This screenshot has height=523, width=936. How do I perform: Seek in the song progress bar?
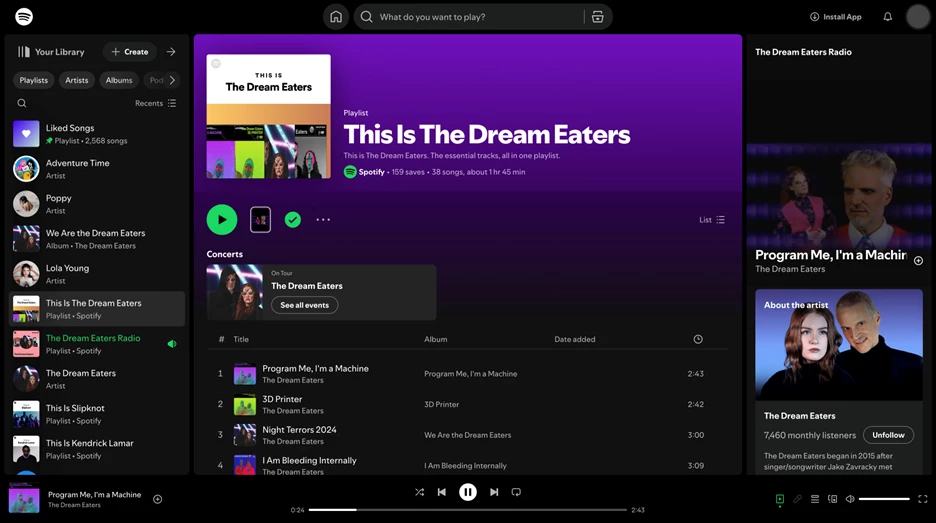pyautogui.click(x=468, y=510)
